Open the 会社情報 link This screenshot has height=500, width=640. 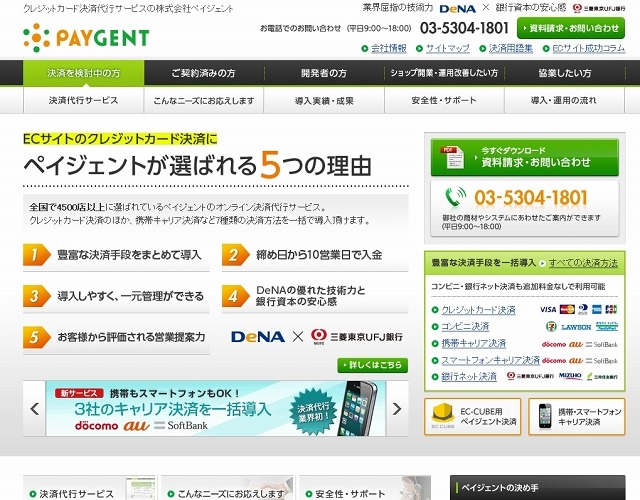click(389, 49)
